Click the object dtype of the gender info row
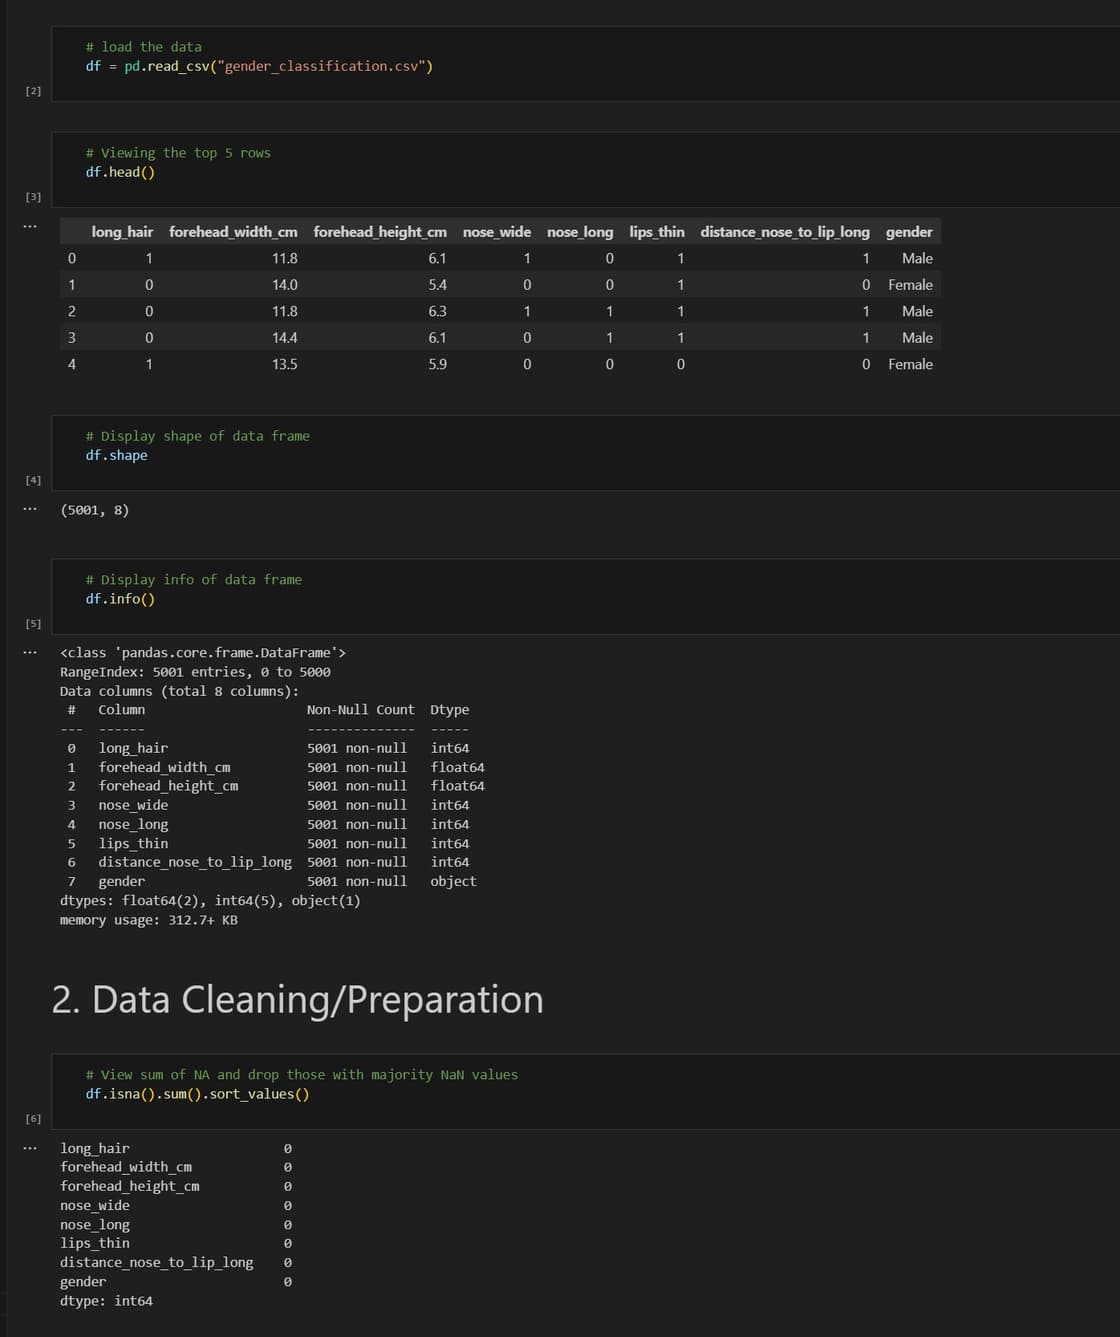 453,882
